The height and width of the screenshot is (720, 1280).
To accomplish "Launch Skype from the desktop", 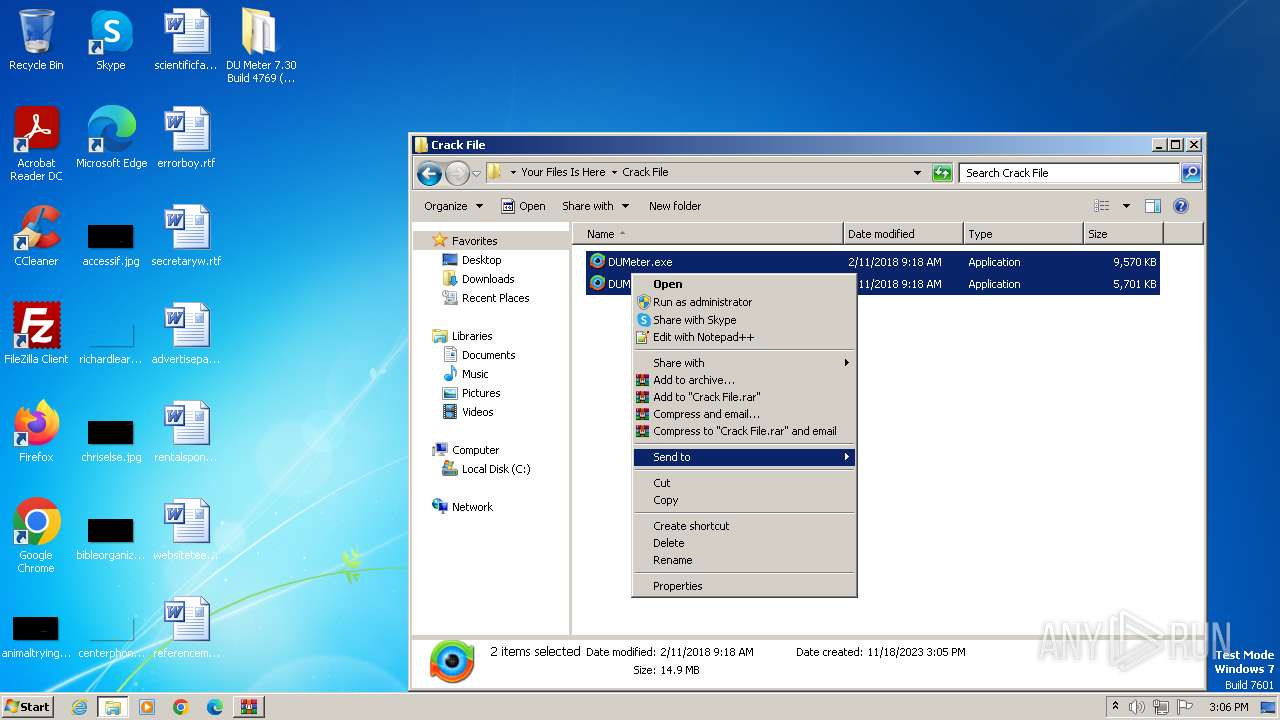I will pyautogui.click(x=111, y=40).
